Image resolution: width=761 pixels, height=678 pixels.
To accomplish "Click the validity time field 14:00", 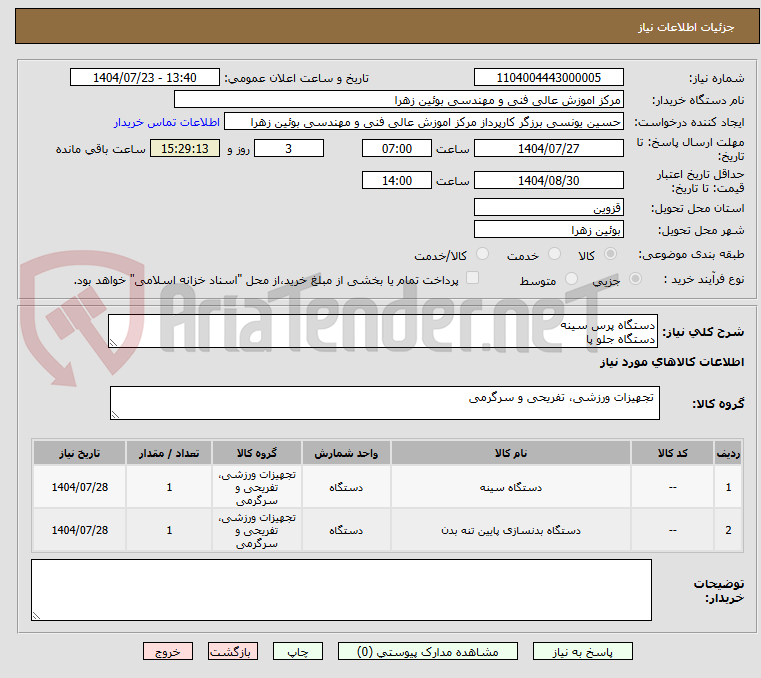I will (397, 181).
